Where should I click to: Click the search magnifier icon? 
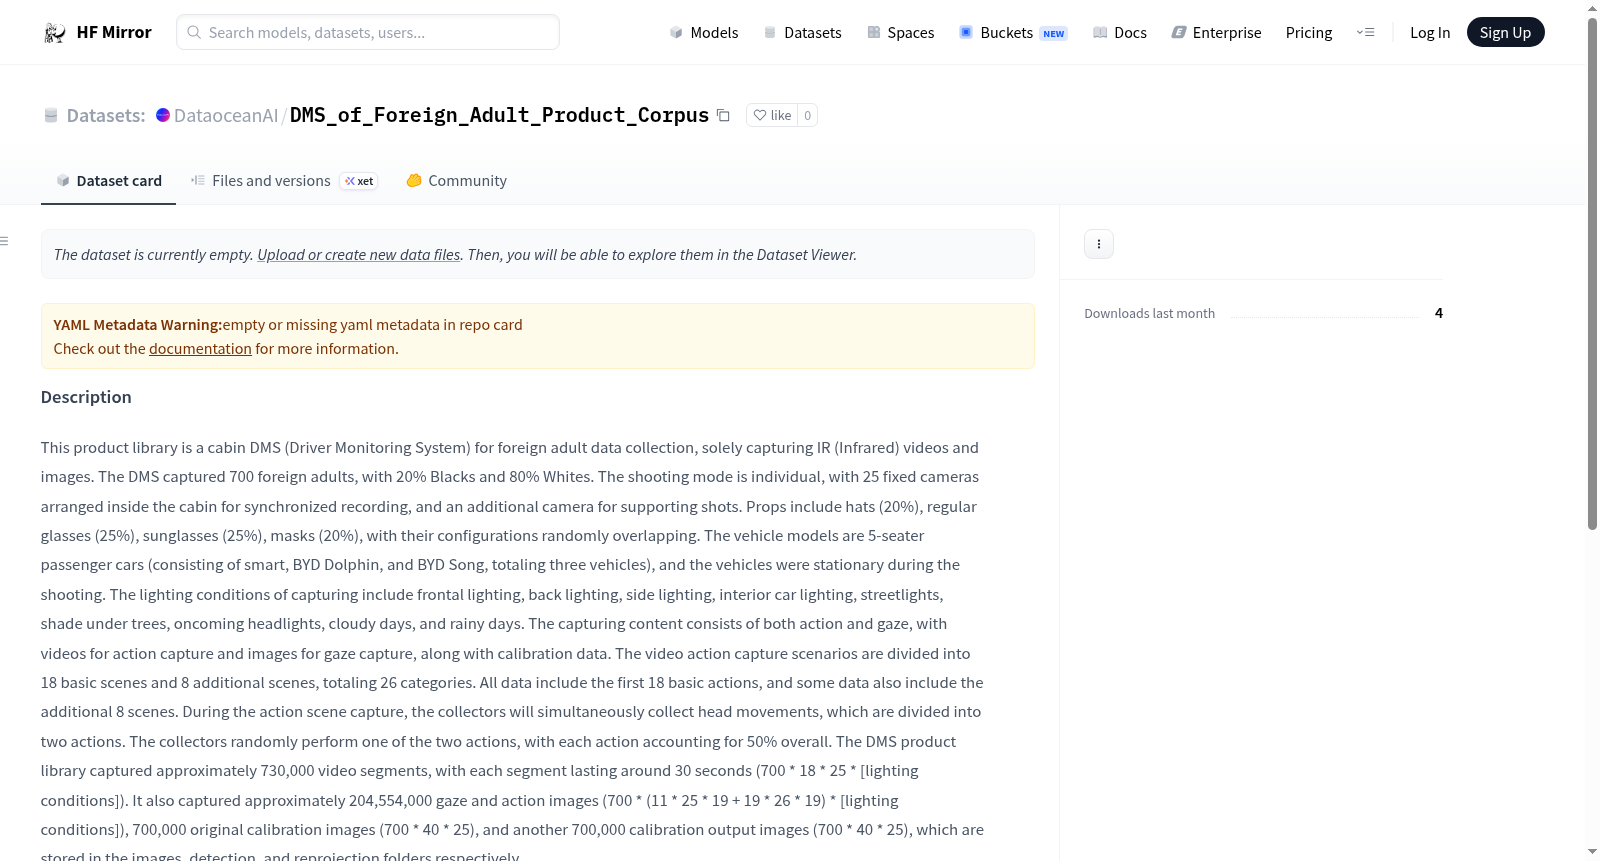coord(194,32)
